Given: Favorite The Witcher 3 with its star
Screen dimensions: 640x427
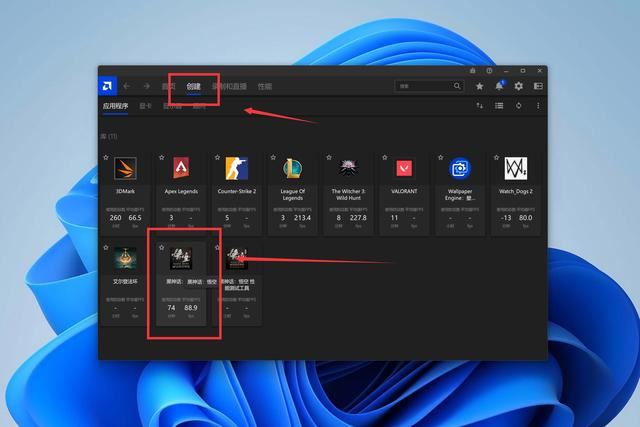Looking at the screenshot, I should coord(329,157).
